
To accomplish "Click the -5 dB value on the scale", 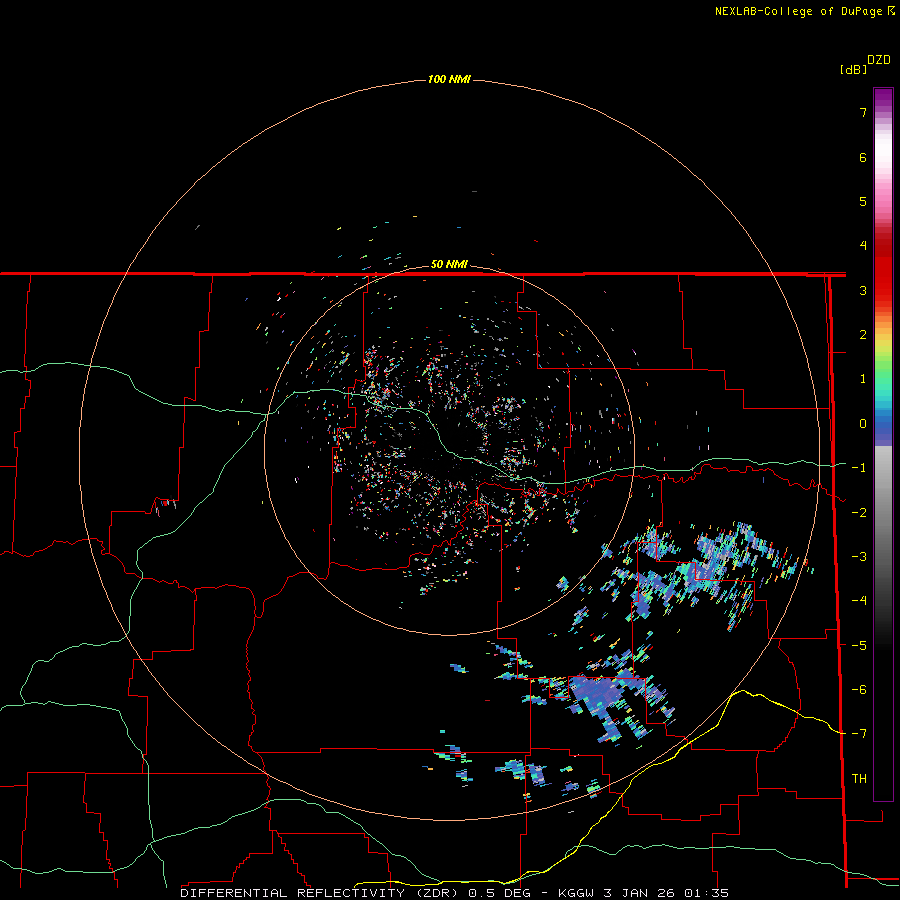I will pos(859,646).
